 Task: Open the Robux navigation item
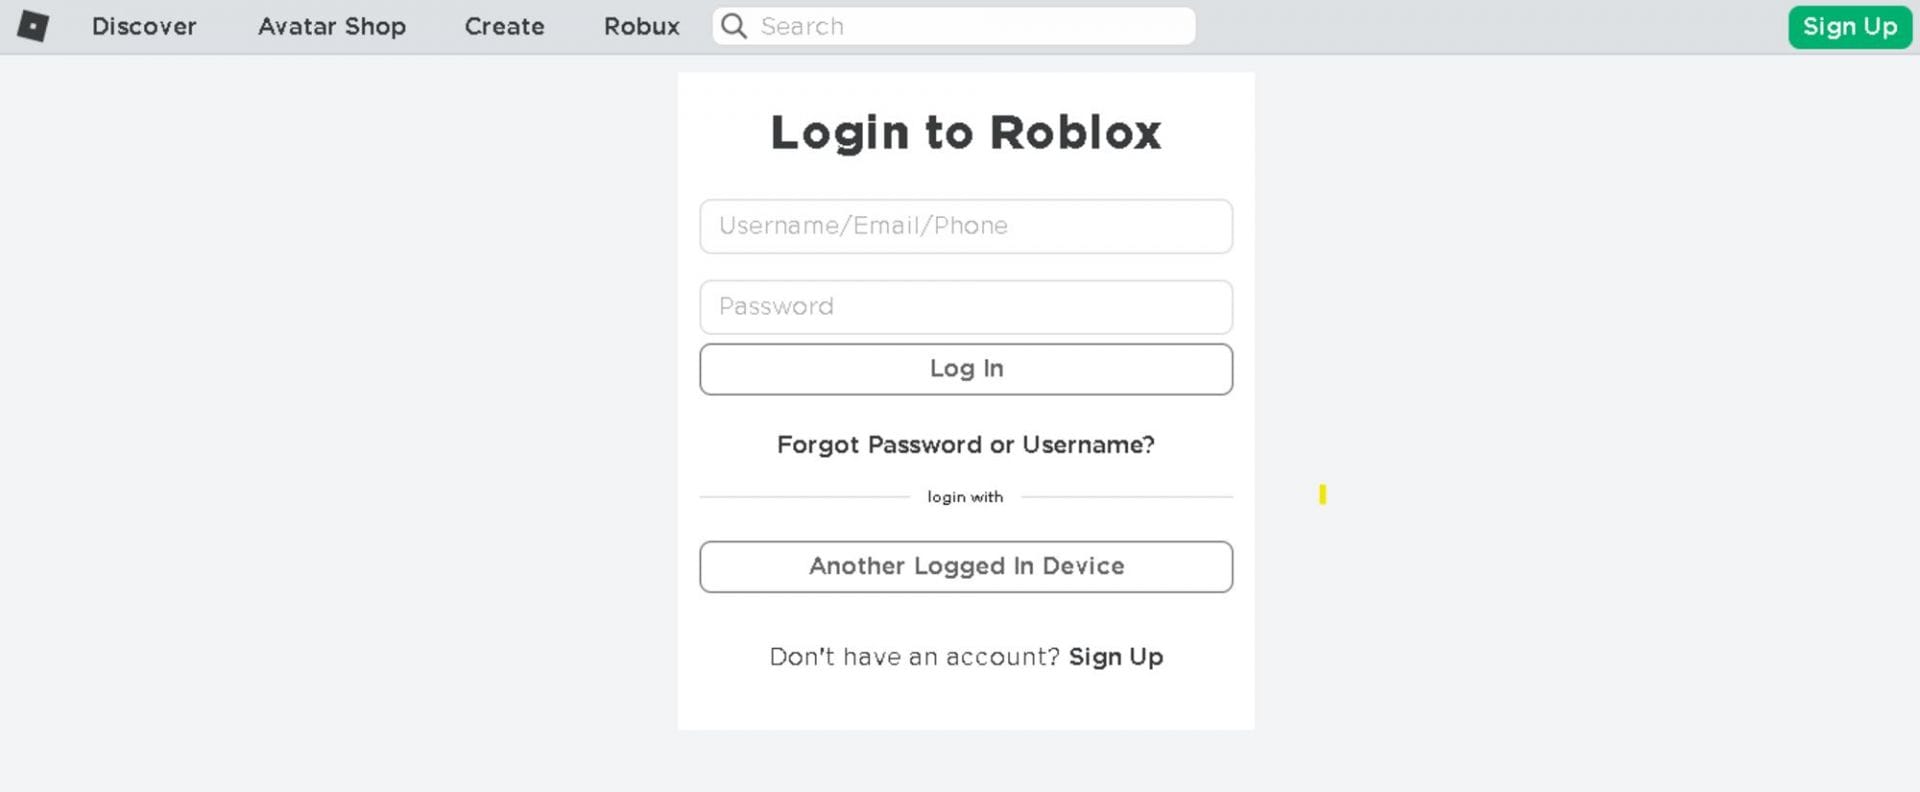pyautogui.click(x=641, y=26)
